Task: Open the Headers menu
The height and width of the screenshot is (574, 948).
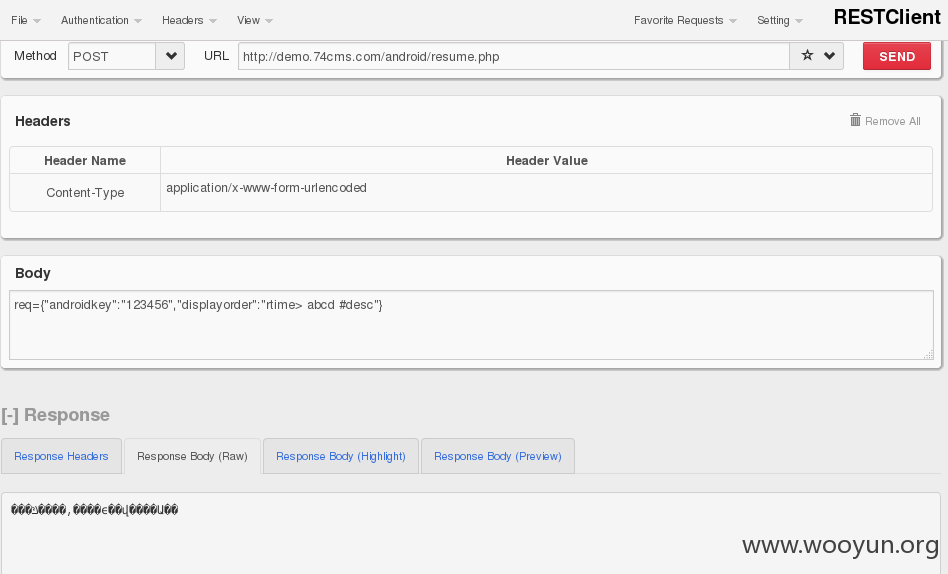Action: [189, 20]
